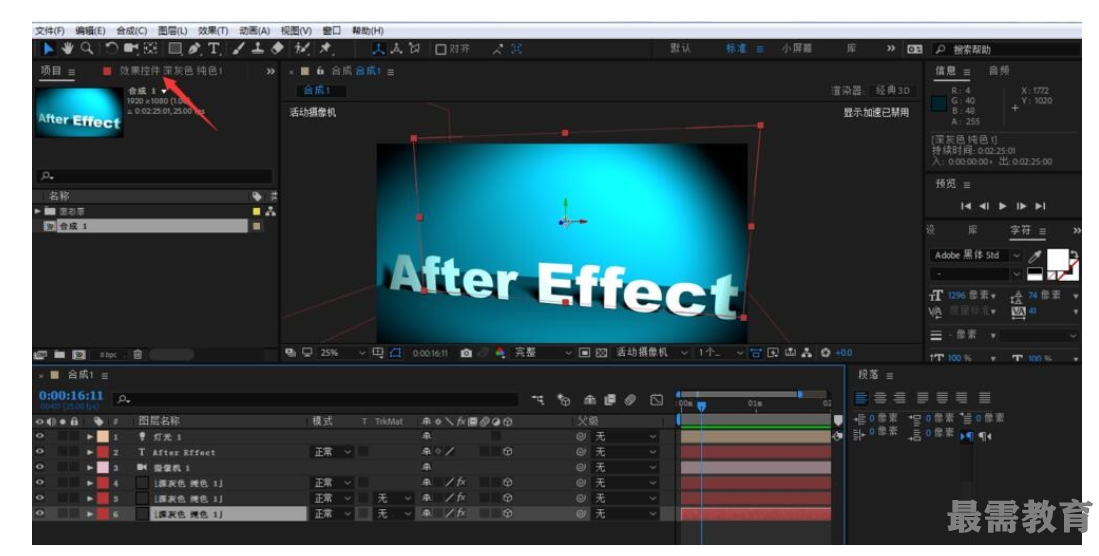The height and width of the screenshot is (556, 1099).
Task: Open the 完整 resolution dropdown
Action: point(544,353)
